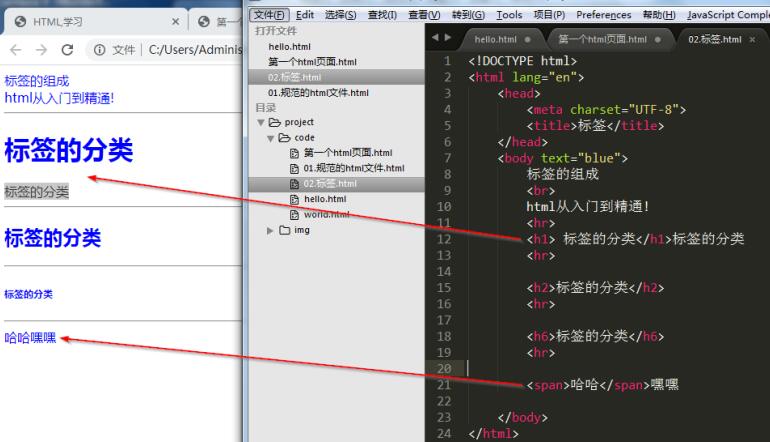This screenshot has height=442, width=770.
Task: Click the body text="blue" code line
Action: (x=563, y=158)
